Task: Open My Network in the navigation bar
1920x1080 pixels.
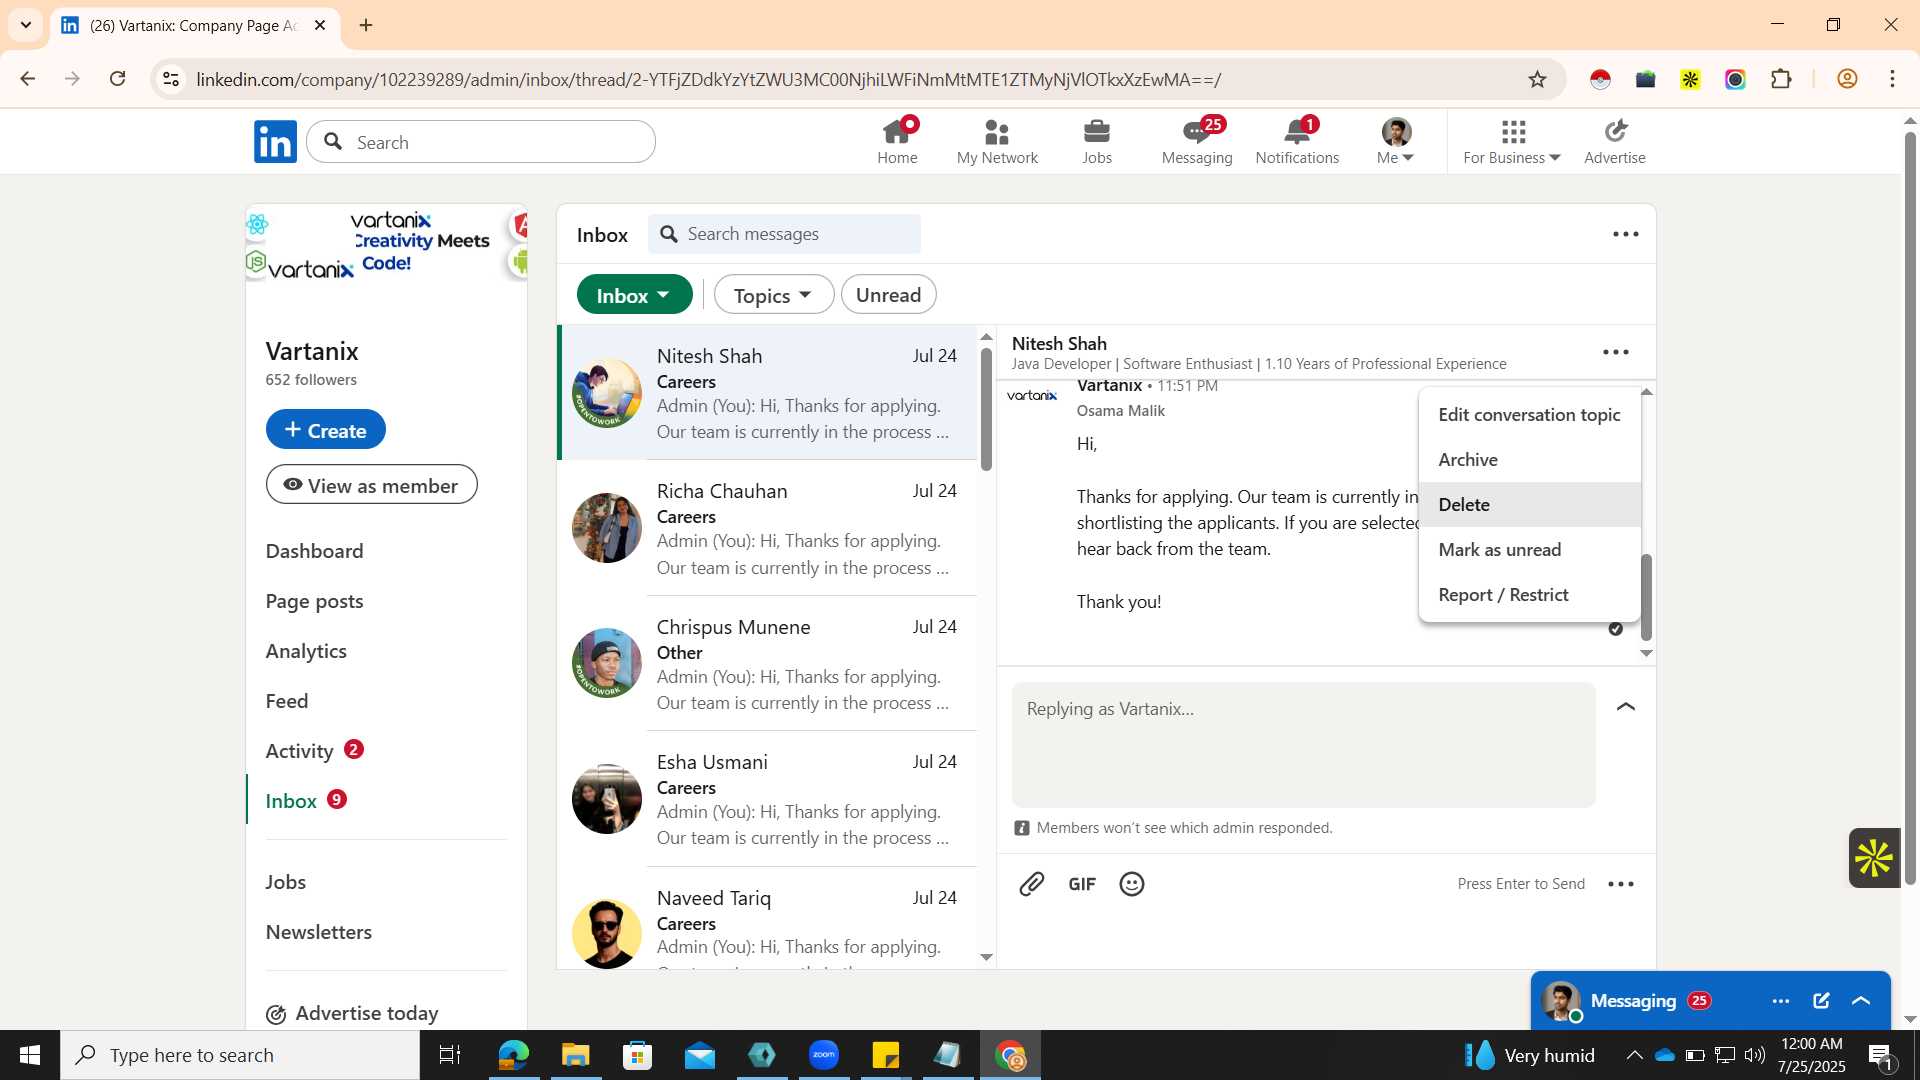Action: click(x=997, y=141)
